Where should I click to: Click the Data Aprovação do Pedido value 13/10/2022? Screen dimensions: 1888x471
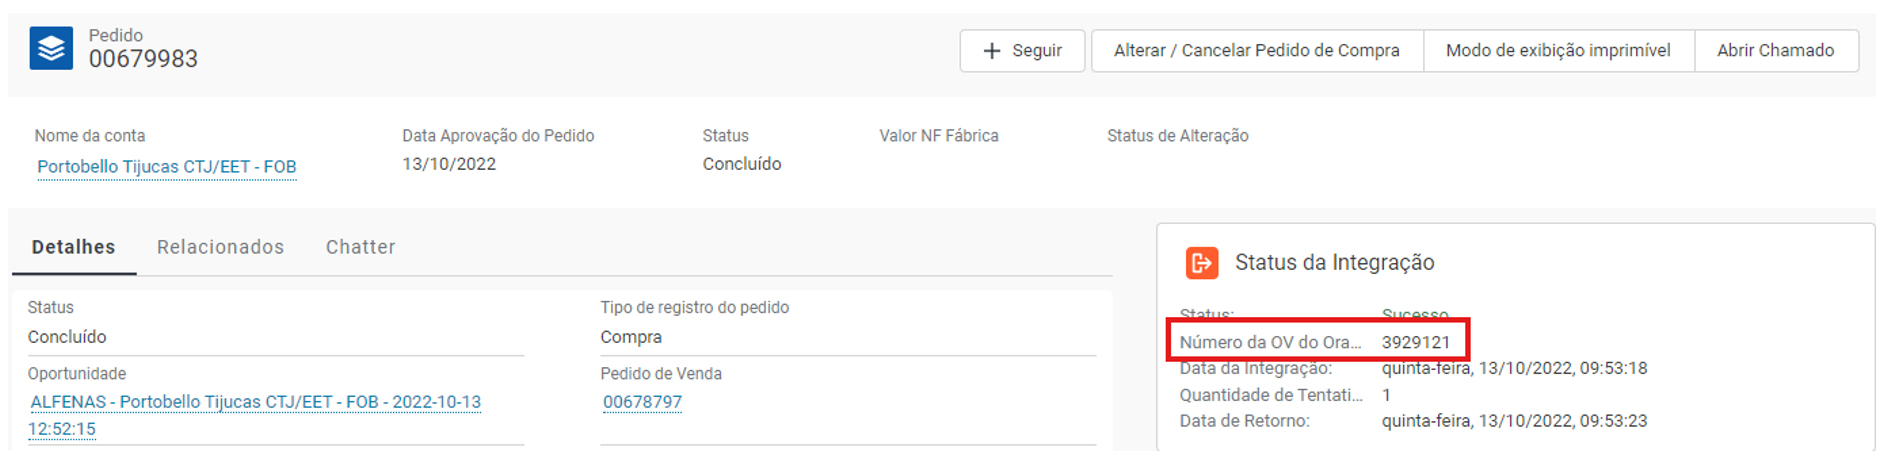(x=449, y=164)
